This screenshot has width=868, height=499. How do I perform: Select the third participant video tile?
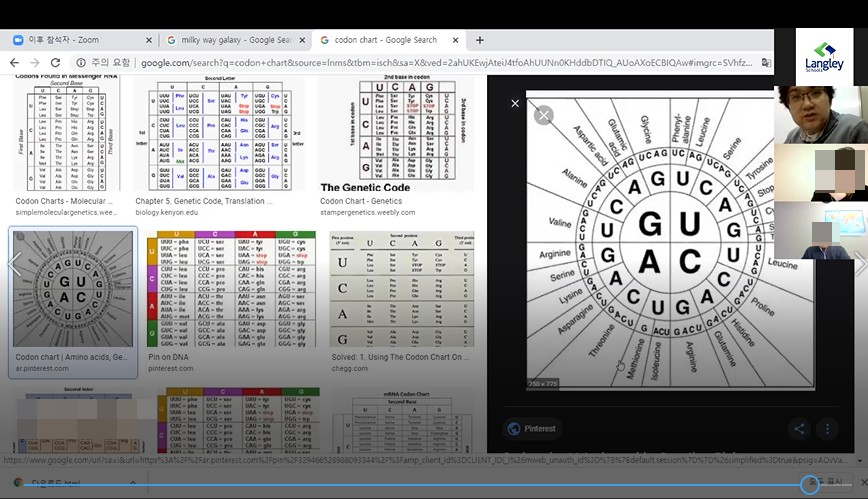click(821, 230)
